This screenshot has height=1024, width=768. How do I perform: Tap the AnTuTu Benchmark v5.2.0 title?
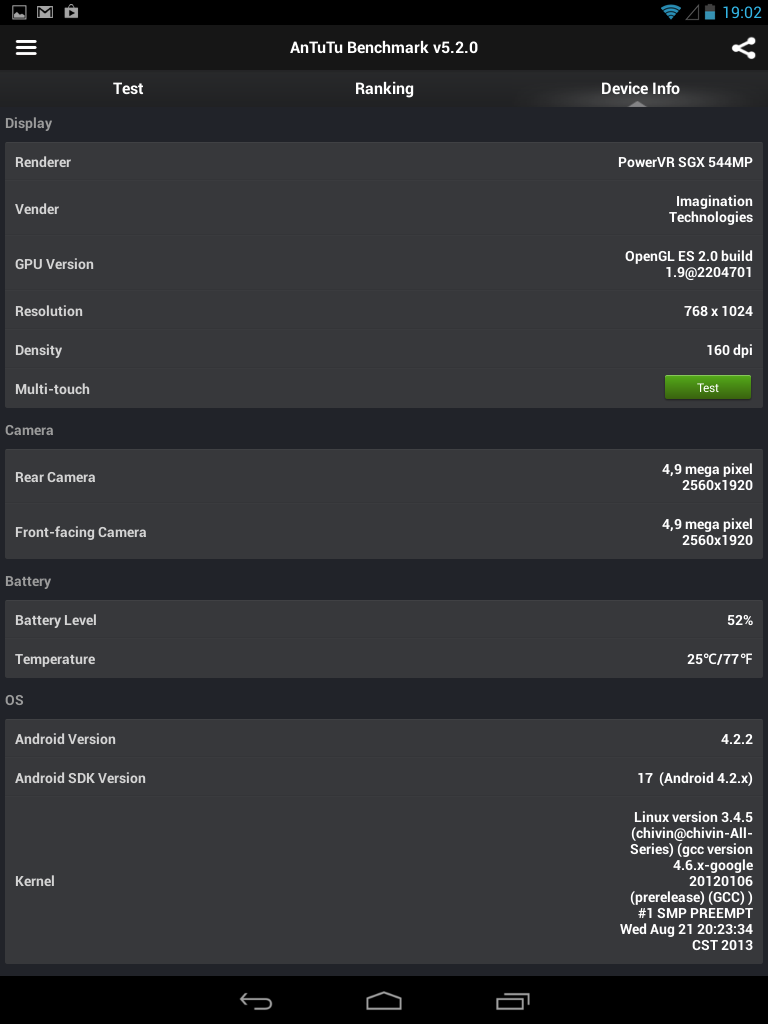click(384, 48)
